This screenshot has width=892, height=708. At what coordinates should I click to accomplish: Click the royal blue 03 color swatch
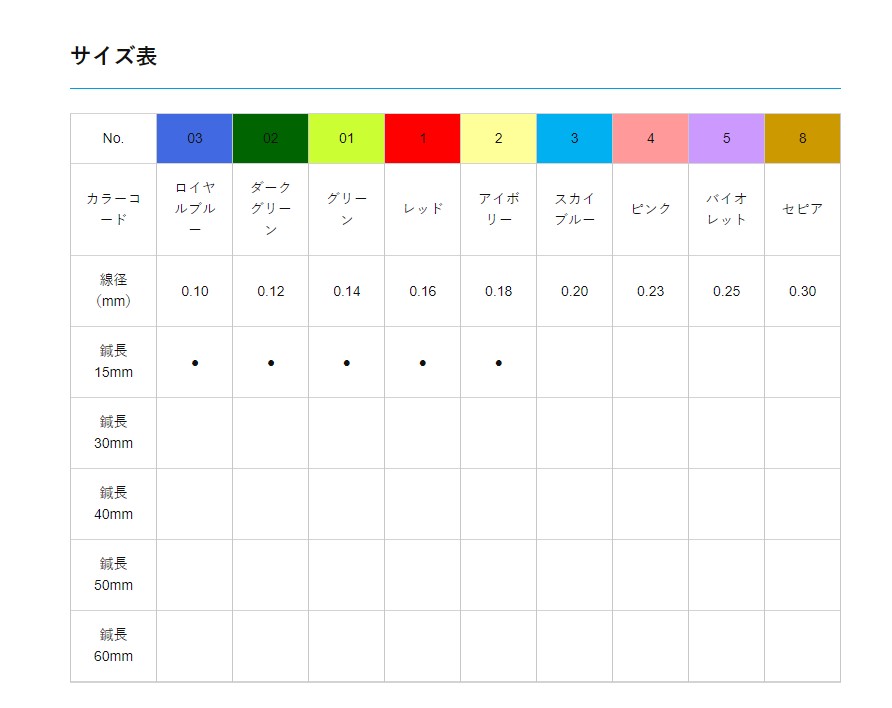[194, 138]
